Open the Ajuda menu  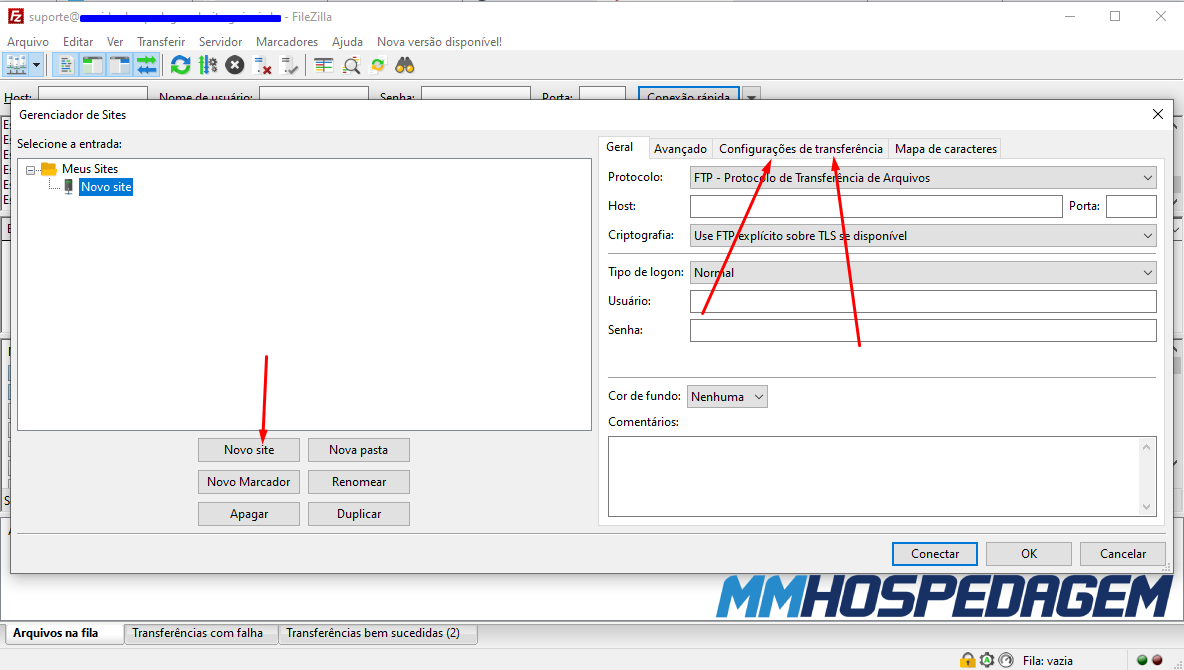pyautogui.click(x=347, y=42)
